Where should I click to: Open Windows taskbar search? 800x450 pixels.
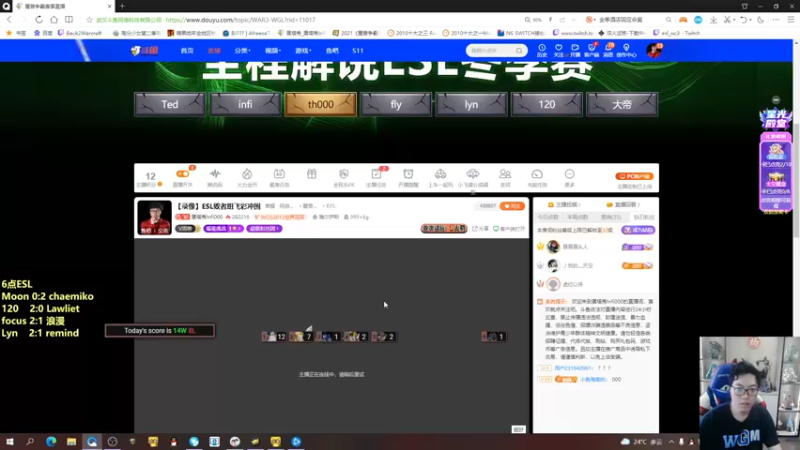click(x=30, y=442)
